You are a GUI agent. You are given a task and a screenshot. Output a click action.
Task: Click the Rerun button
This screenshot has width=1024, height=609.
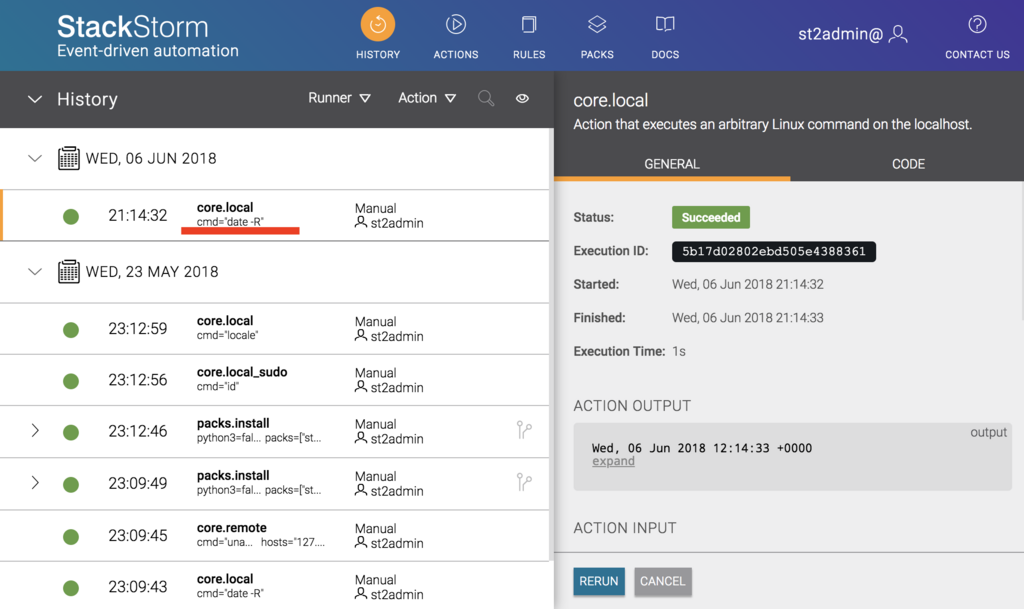pyautogui.click(x=599, y=581)
